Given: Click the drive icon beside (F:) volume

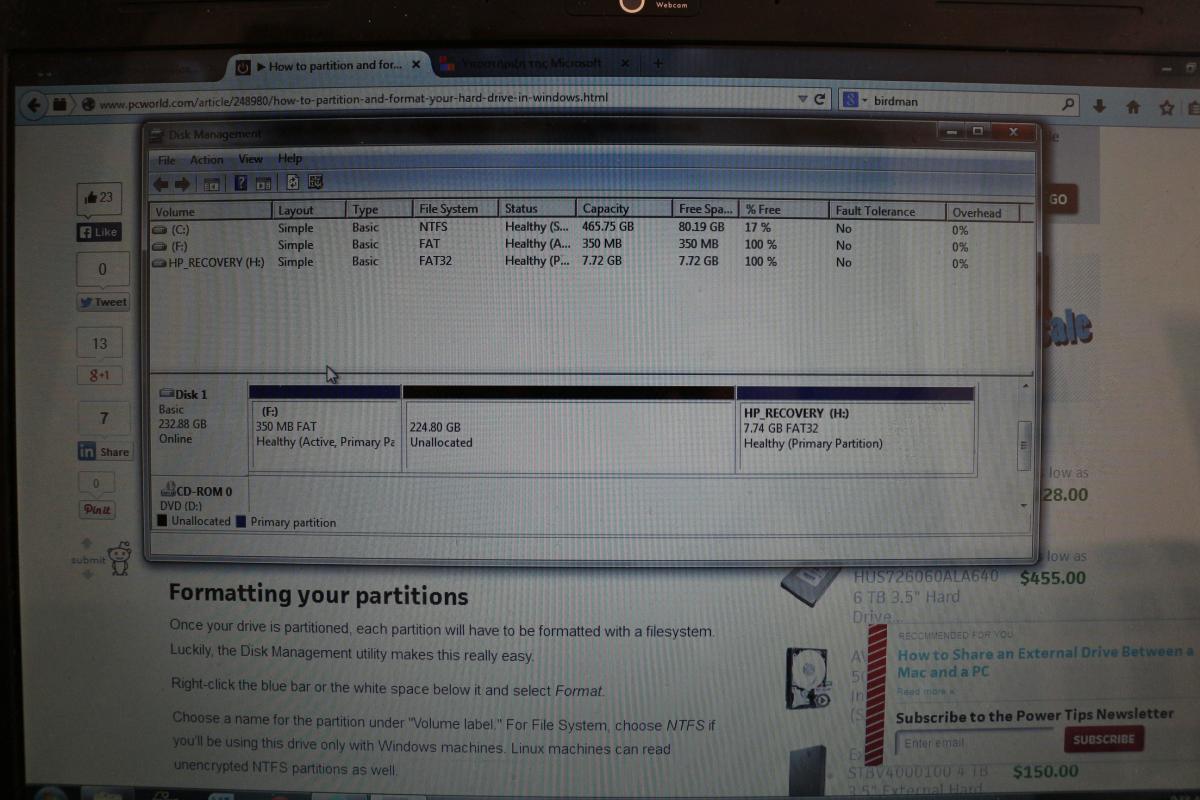Looking at the screenshot, I should point(159,245).
